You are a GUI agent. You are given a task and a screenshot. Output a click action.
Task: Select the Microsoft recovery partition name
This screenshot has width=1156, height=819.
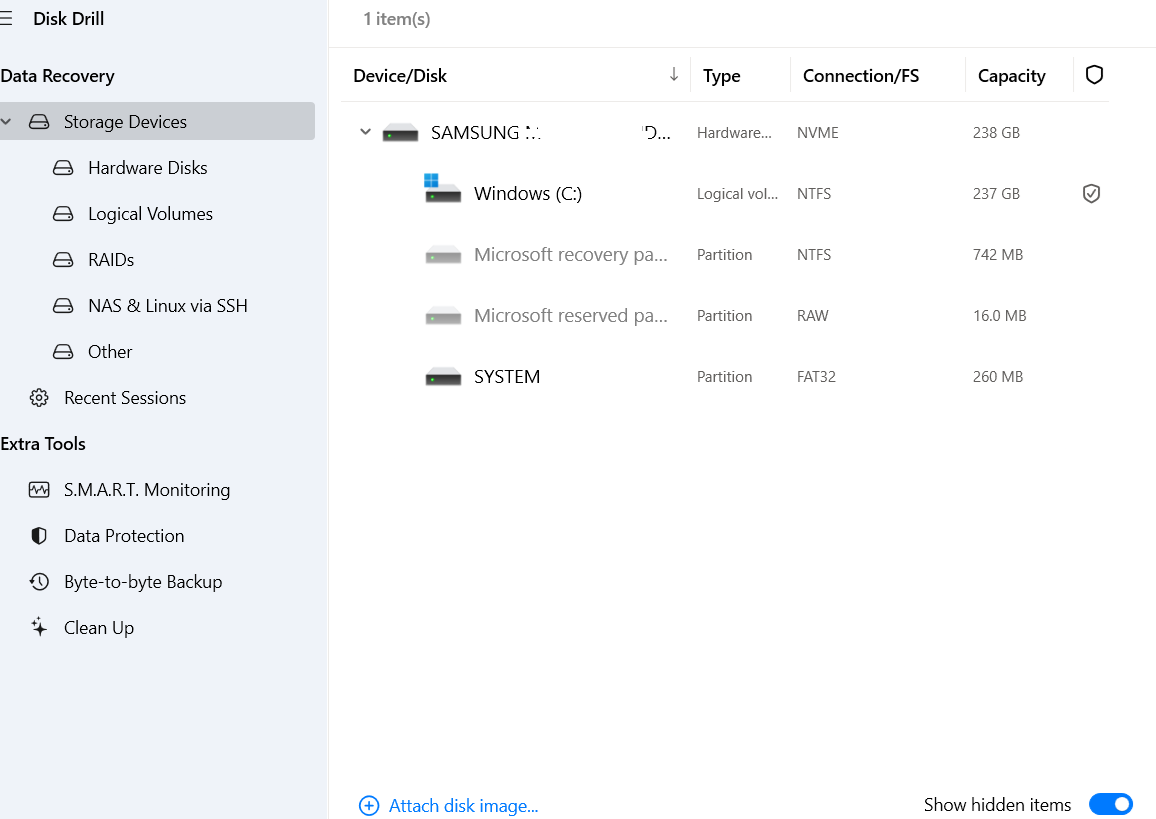(x=571, y=255)
